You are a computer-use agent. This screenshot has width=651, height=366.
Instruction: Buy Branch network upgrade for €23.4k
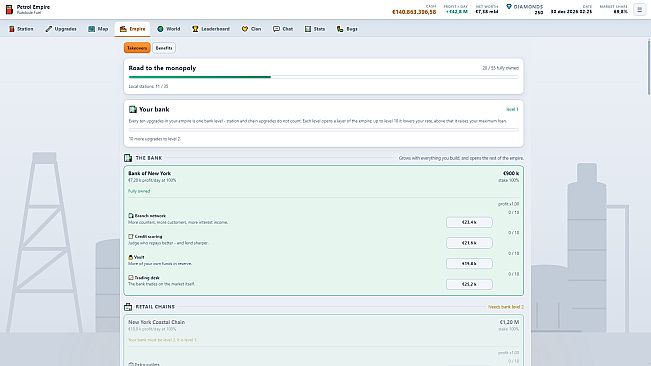(x=469, y=222)
